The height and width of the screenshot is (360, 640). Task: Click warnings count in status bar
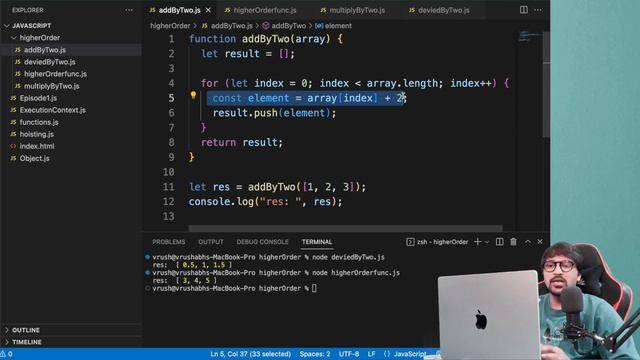point(7,354)
